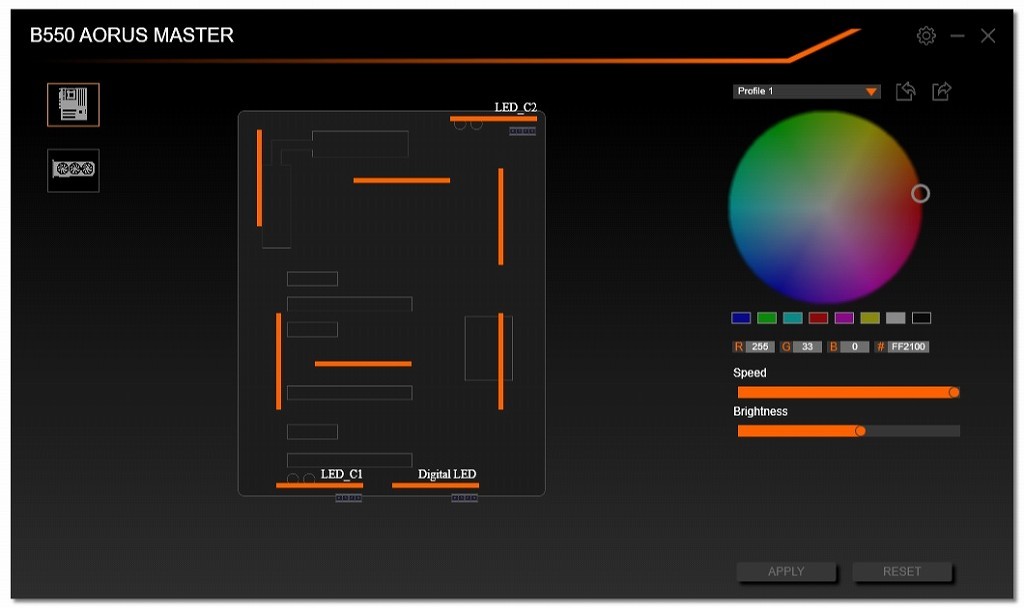The width and height of the screenshot is (1024, 608).
Task: Pick the red color swatch
Action: 818,318
